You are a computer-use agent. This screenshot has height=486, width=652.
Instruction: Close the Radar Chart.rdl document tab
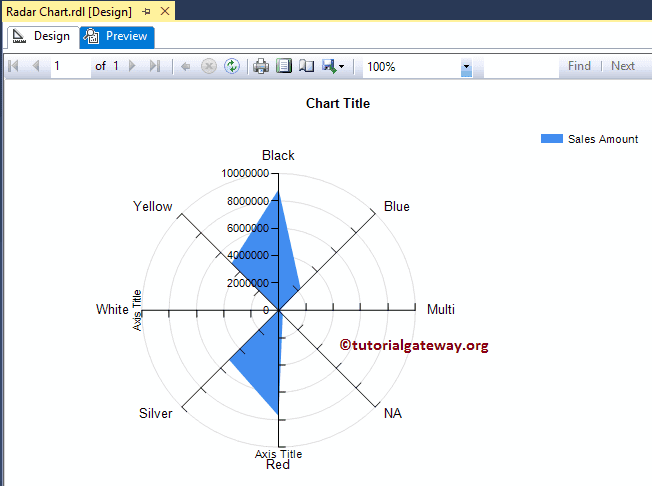tap(165, 11)
